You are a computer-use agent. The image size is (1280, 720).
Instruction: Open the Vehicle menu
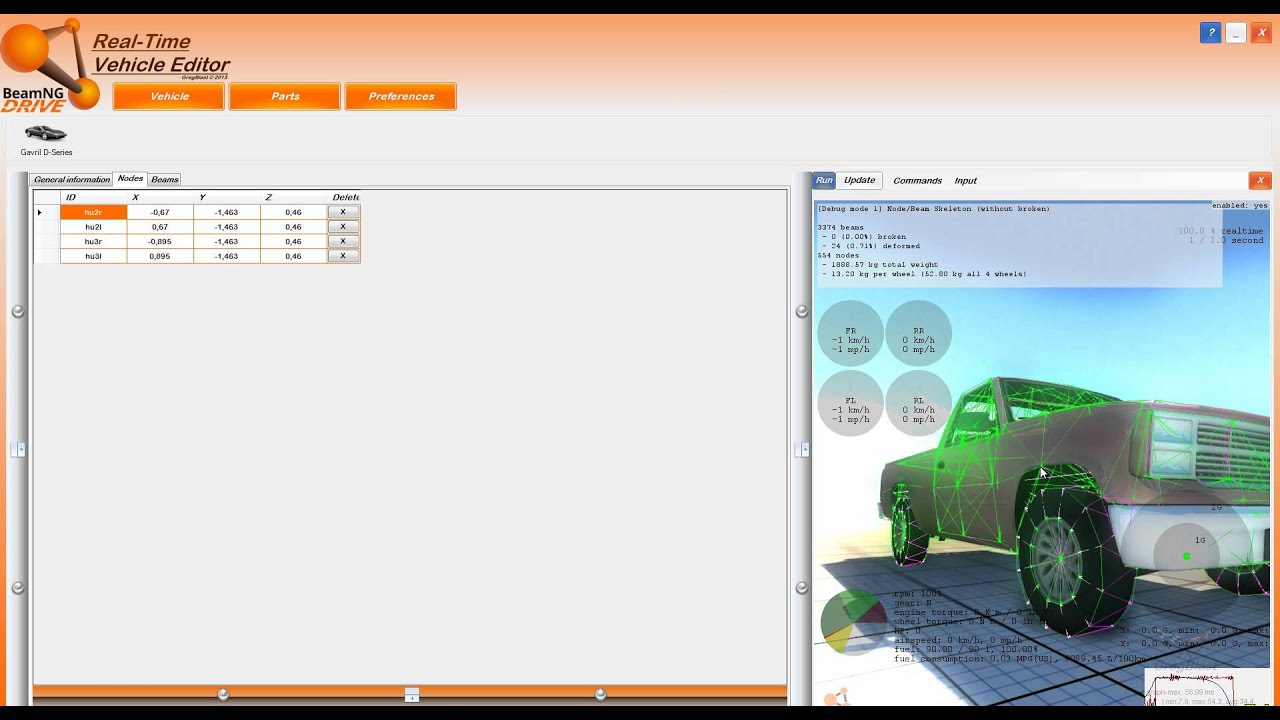pyautogui.click(x=169, y=96)
